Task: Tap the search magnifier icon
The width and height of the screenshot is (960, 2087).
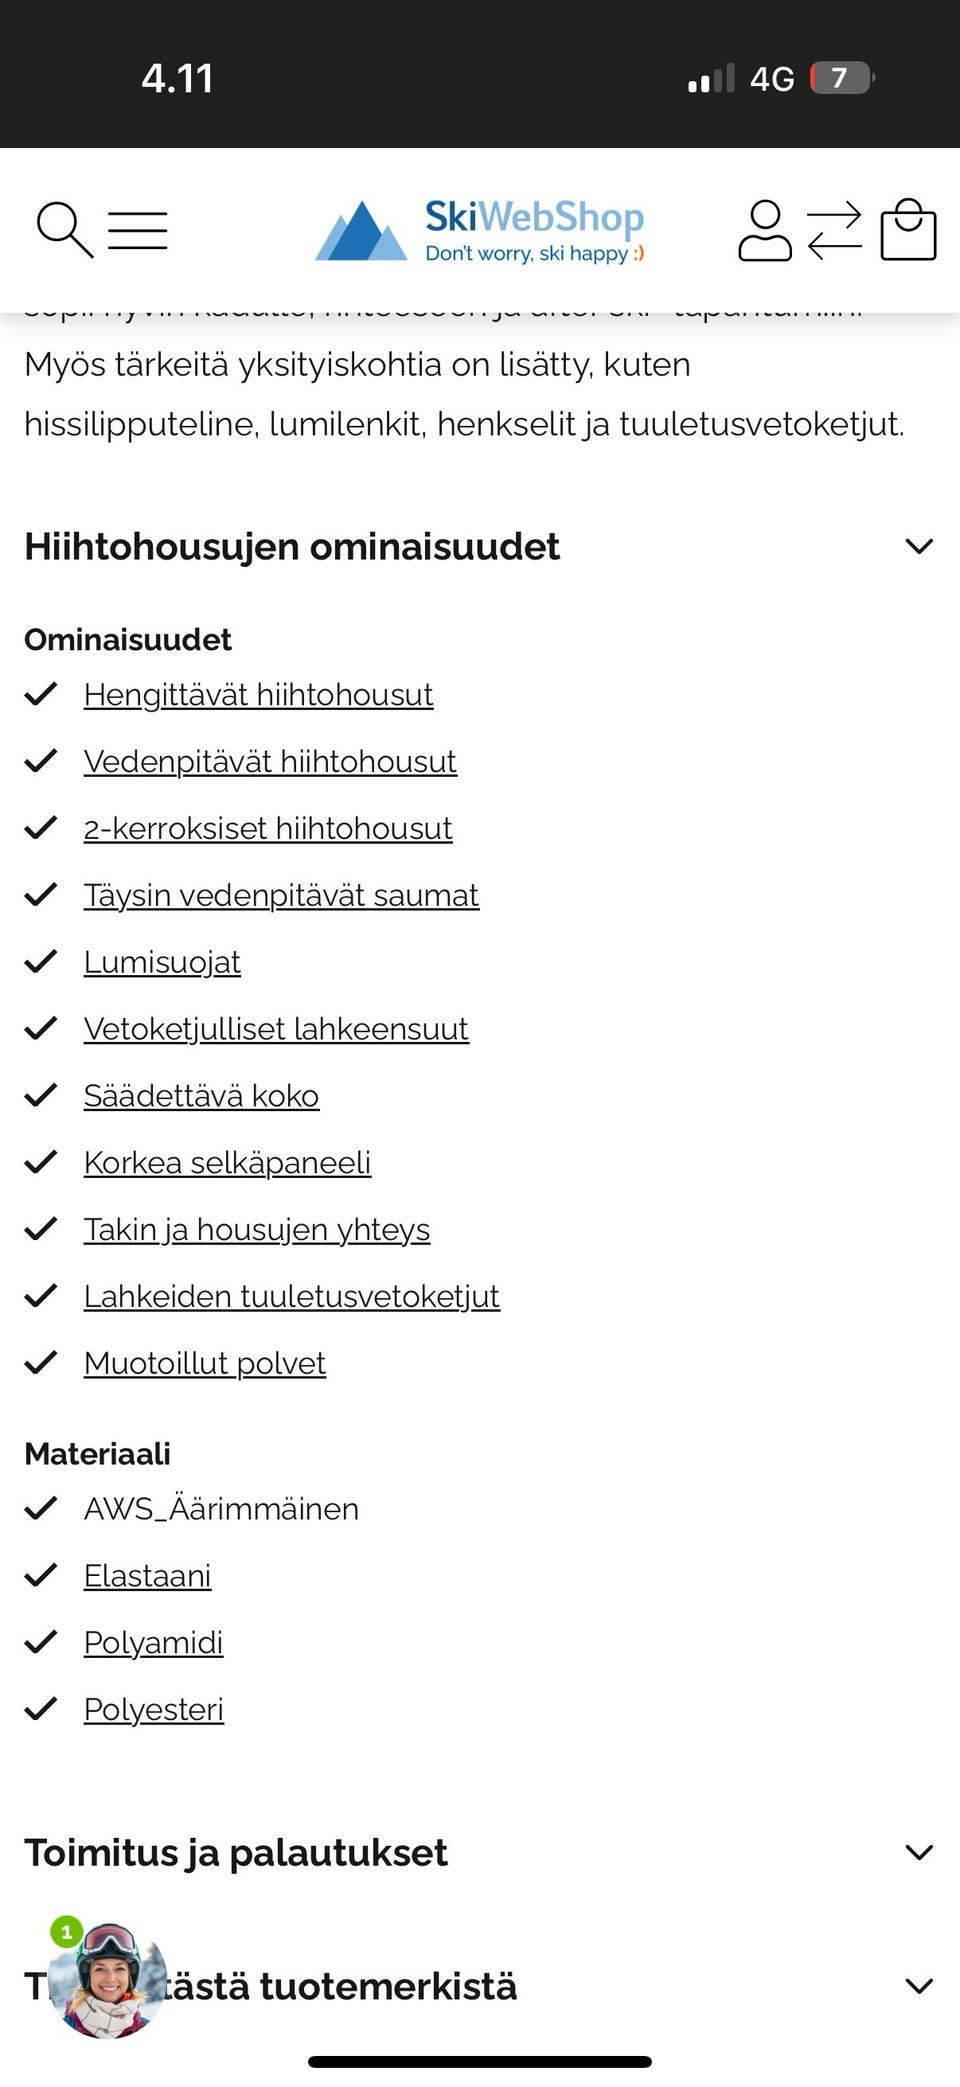Action: point(63,230)
